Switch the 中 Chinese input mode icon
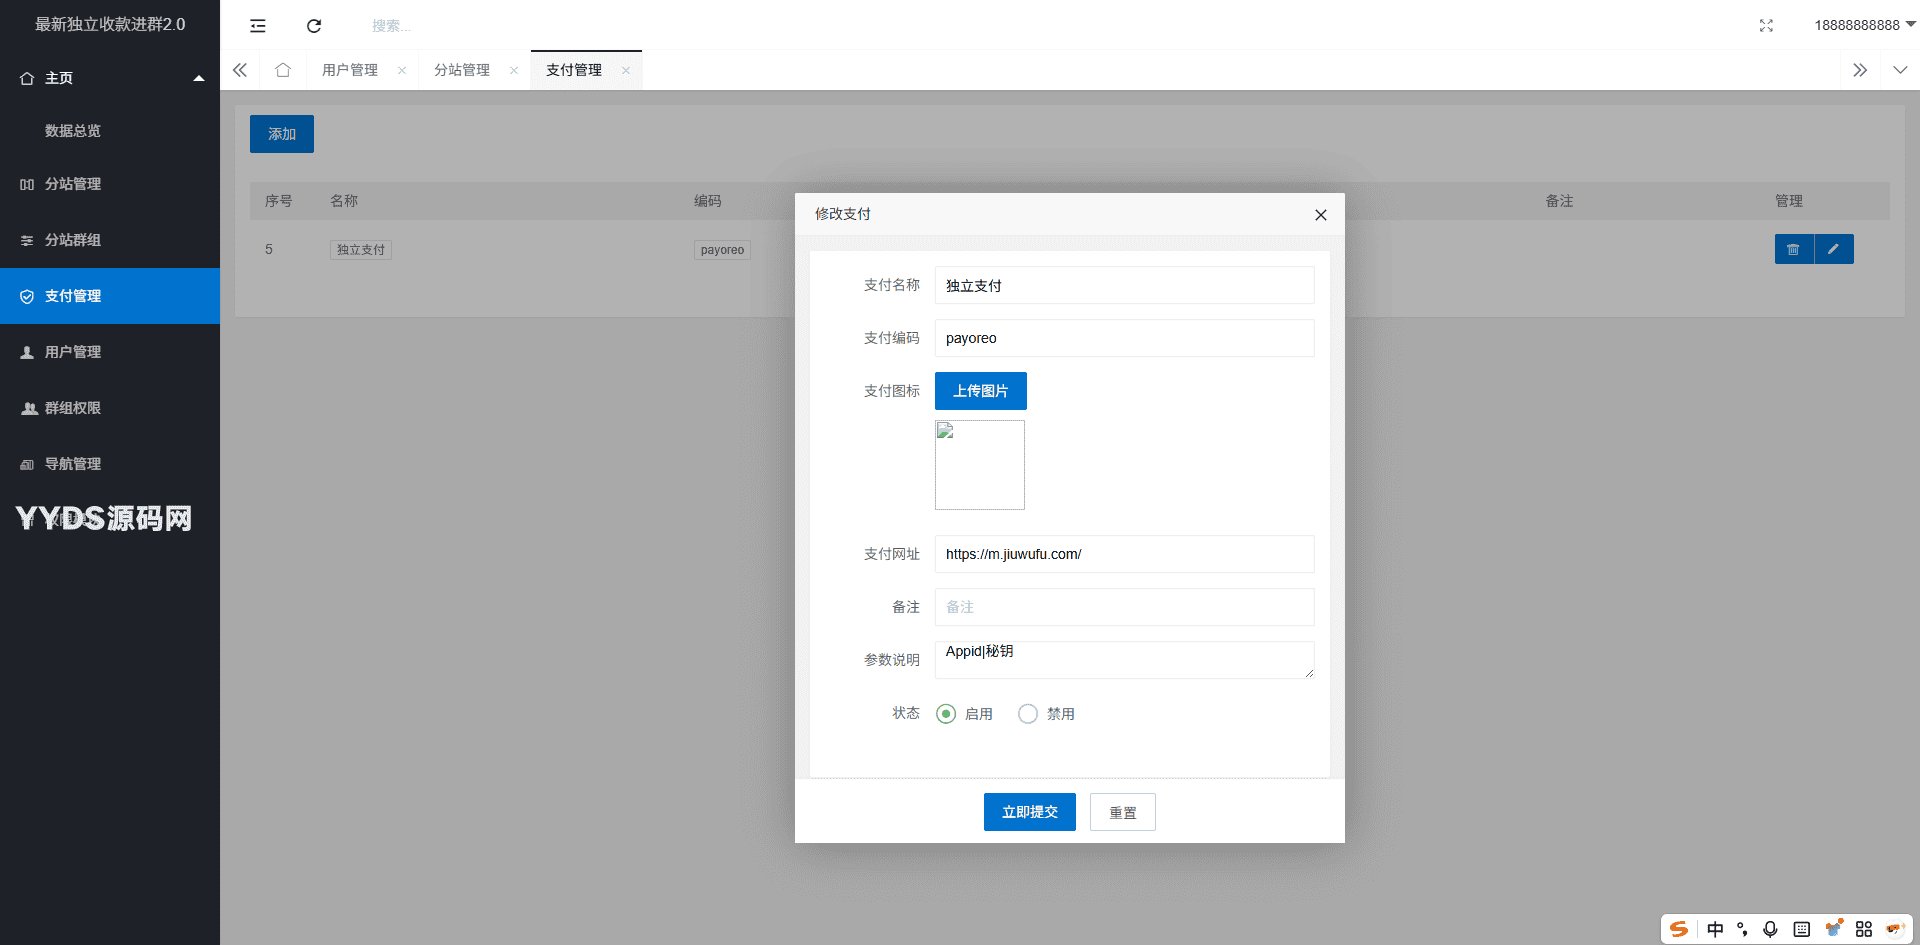This screenshot has height=945, width=1920. coord(1715,929)
